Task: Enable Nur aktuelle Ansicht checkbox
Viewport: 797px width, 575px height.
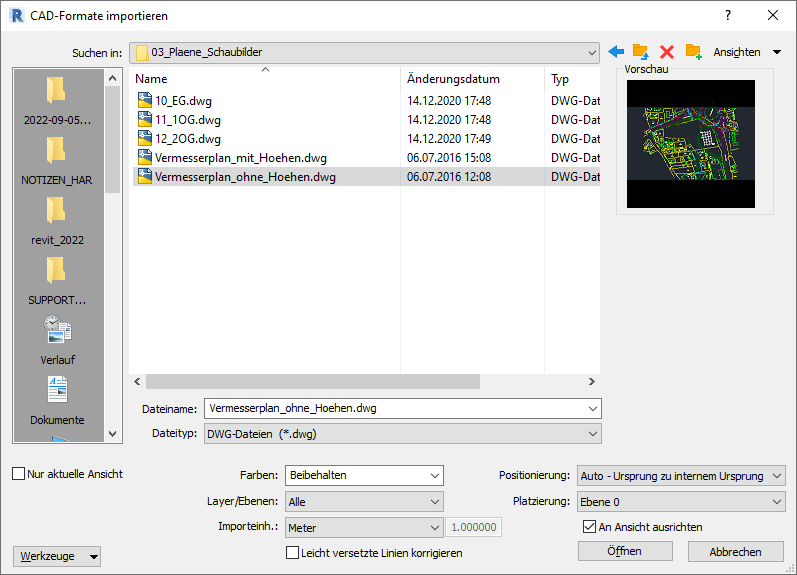Action: coord(19,474)
